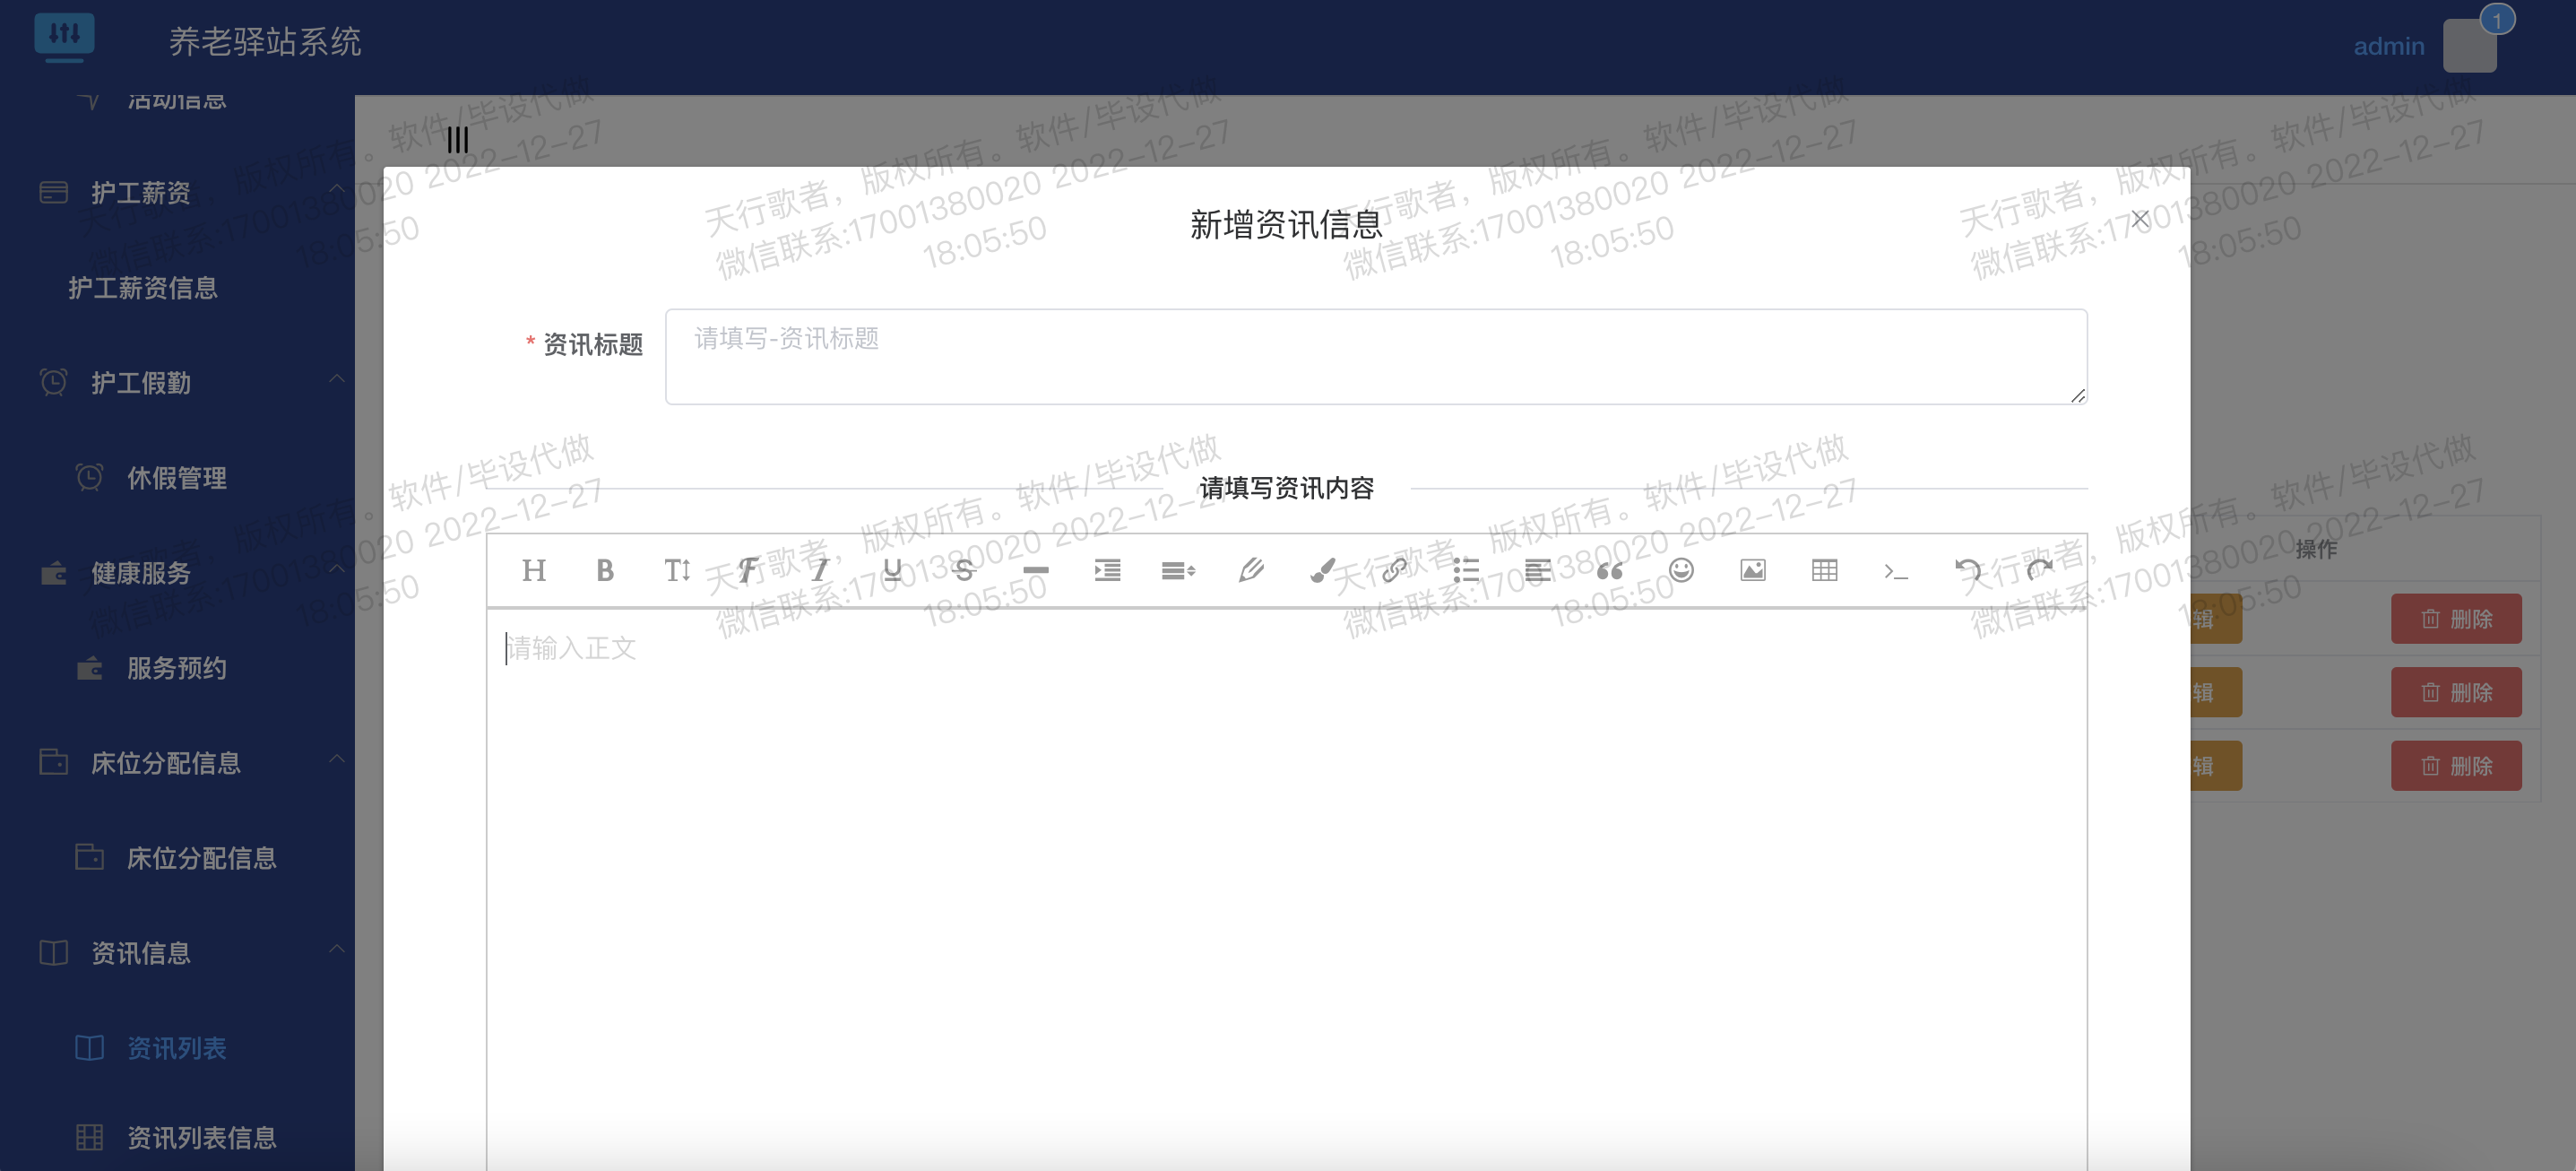Insert a blockquote in the editor
The height and width of the screenshot is (1171, 2576).
click(x=1609, y=570)
